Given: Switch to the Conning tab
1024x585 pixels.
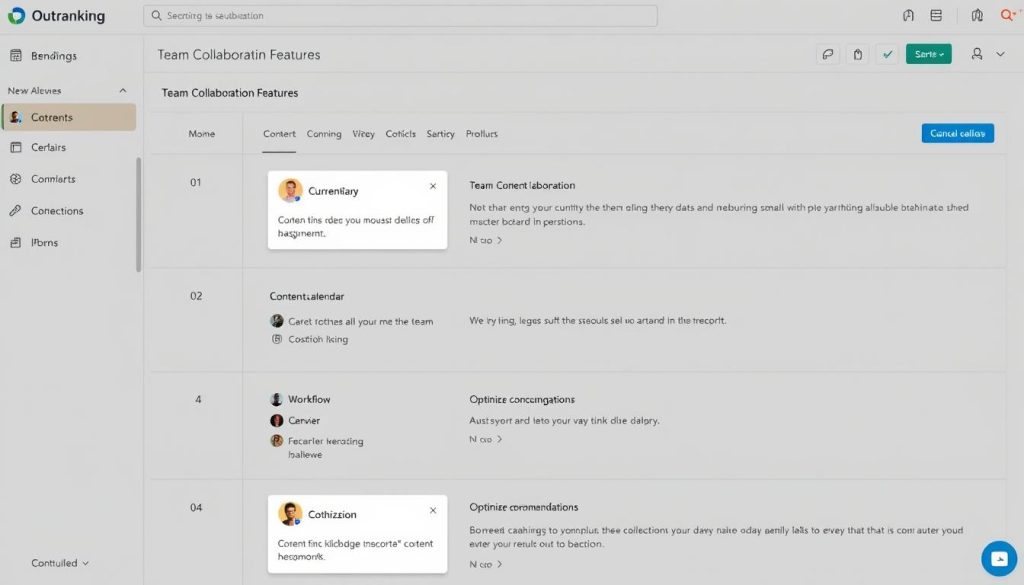Looking at the screenshot, I should (324, 134).
